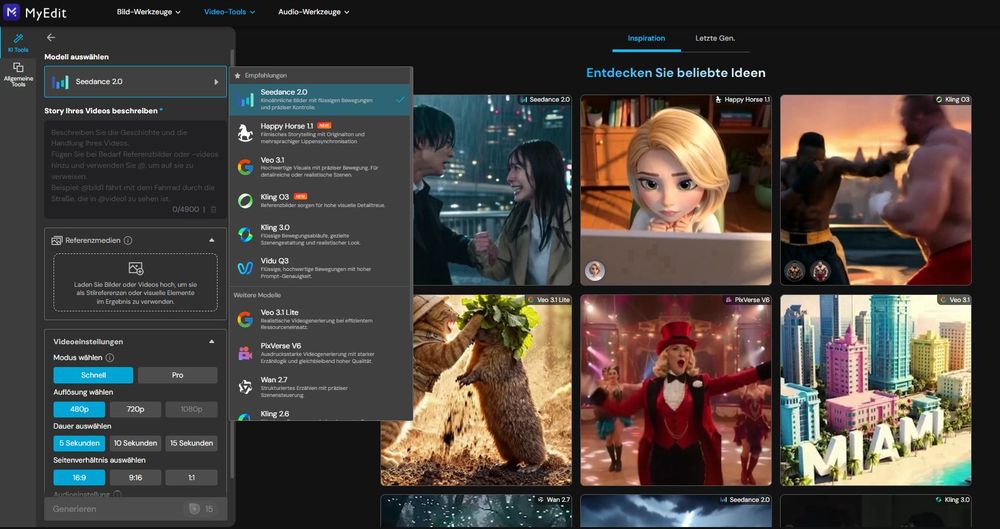This screenshot has width=1000, height=529.
Task: Toggle the Modell auswählen Seedance 2.0 selector
Action: pyautogui.click(x=135, y=82)
